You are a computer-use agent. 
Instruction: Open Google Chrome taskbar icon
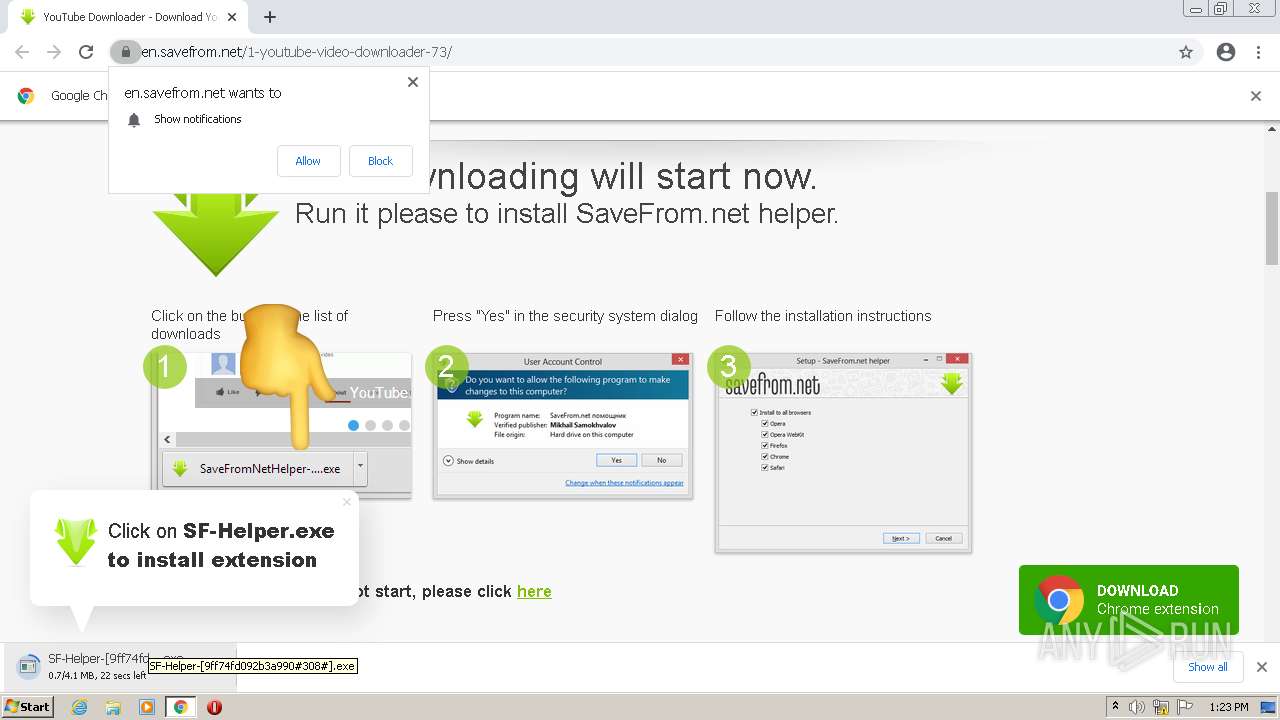pyautogui.click(x=181, y=707)
